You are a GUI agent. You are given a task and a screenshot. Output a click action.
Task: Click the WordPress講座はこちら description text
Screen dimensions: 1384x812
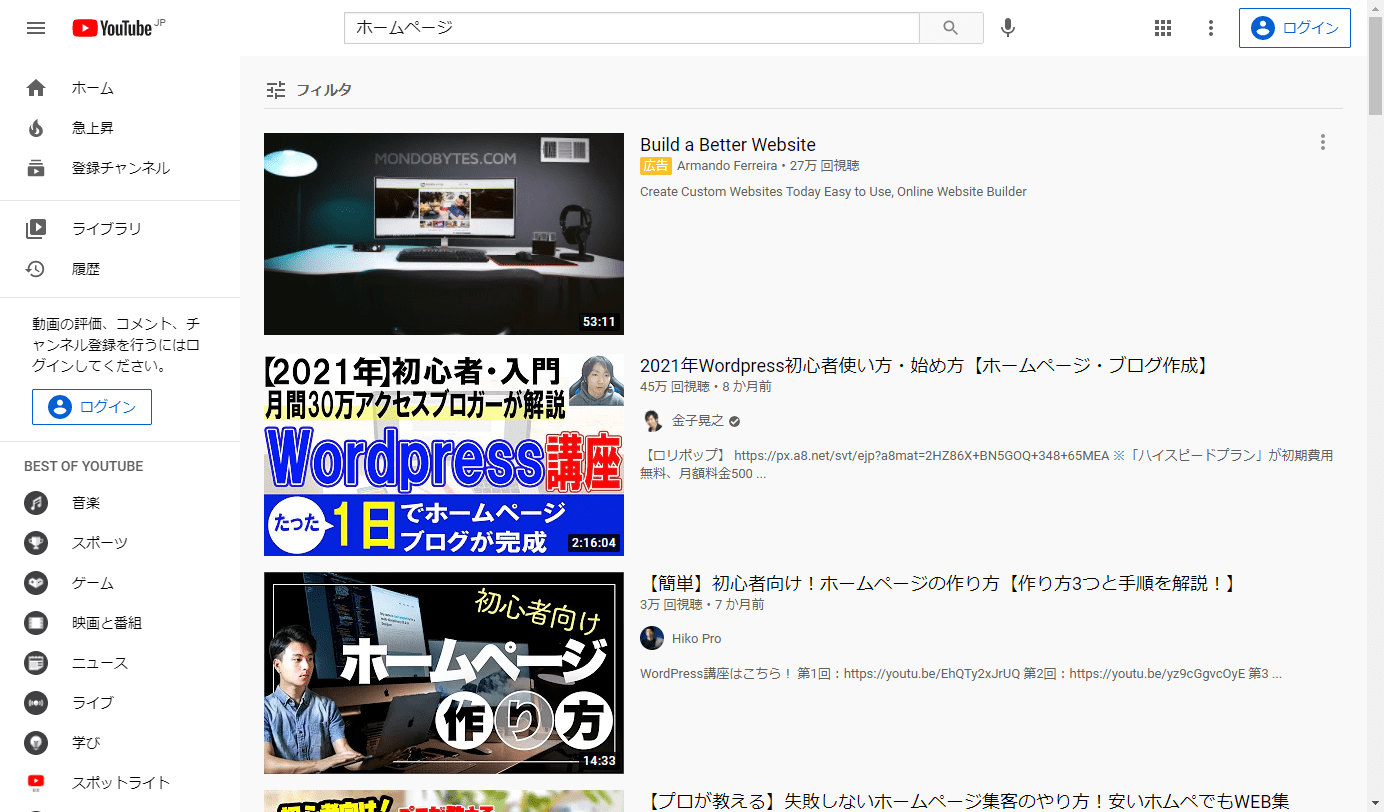tap(961, 674)
